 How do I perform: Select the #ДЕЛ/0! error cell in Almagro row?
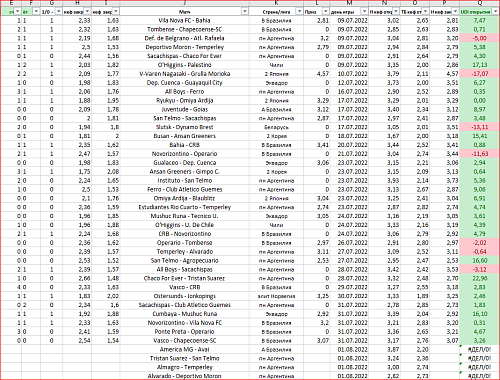click(479, 367)
